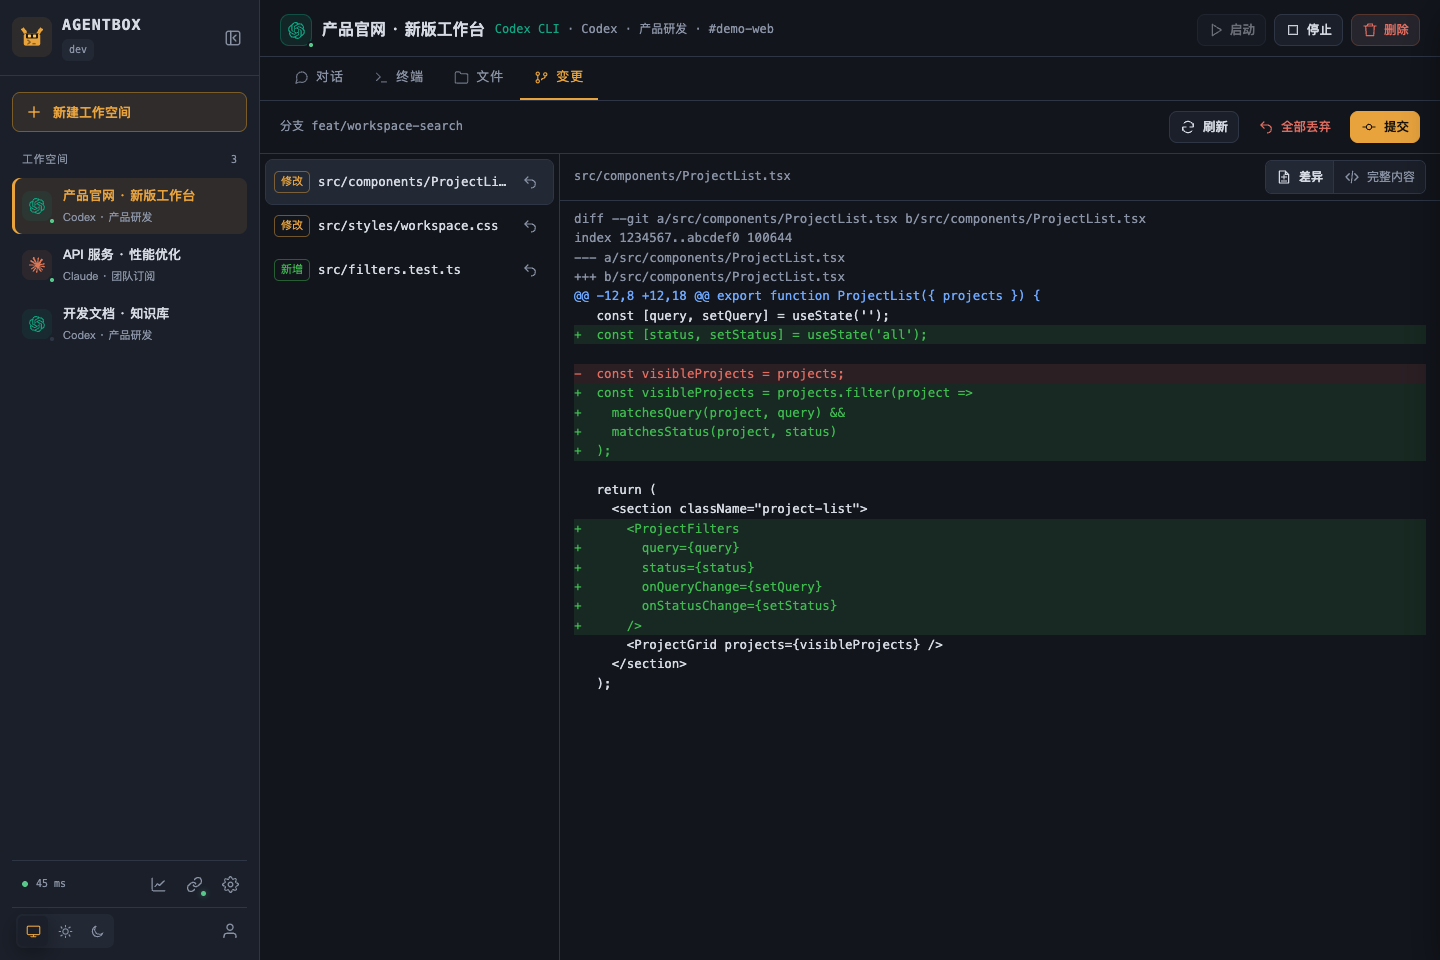Image resolution: width=1440 pixels, height=960 pixels.
Task: Click the Codex icon of 开发文档 workspace
Action: (x=37, y=324)
